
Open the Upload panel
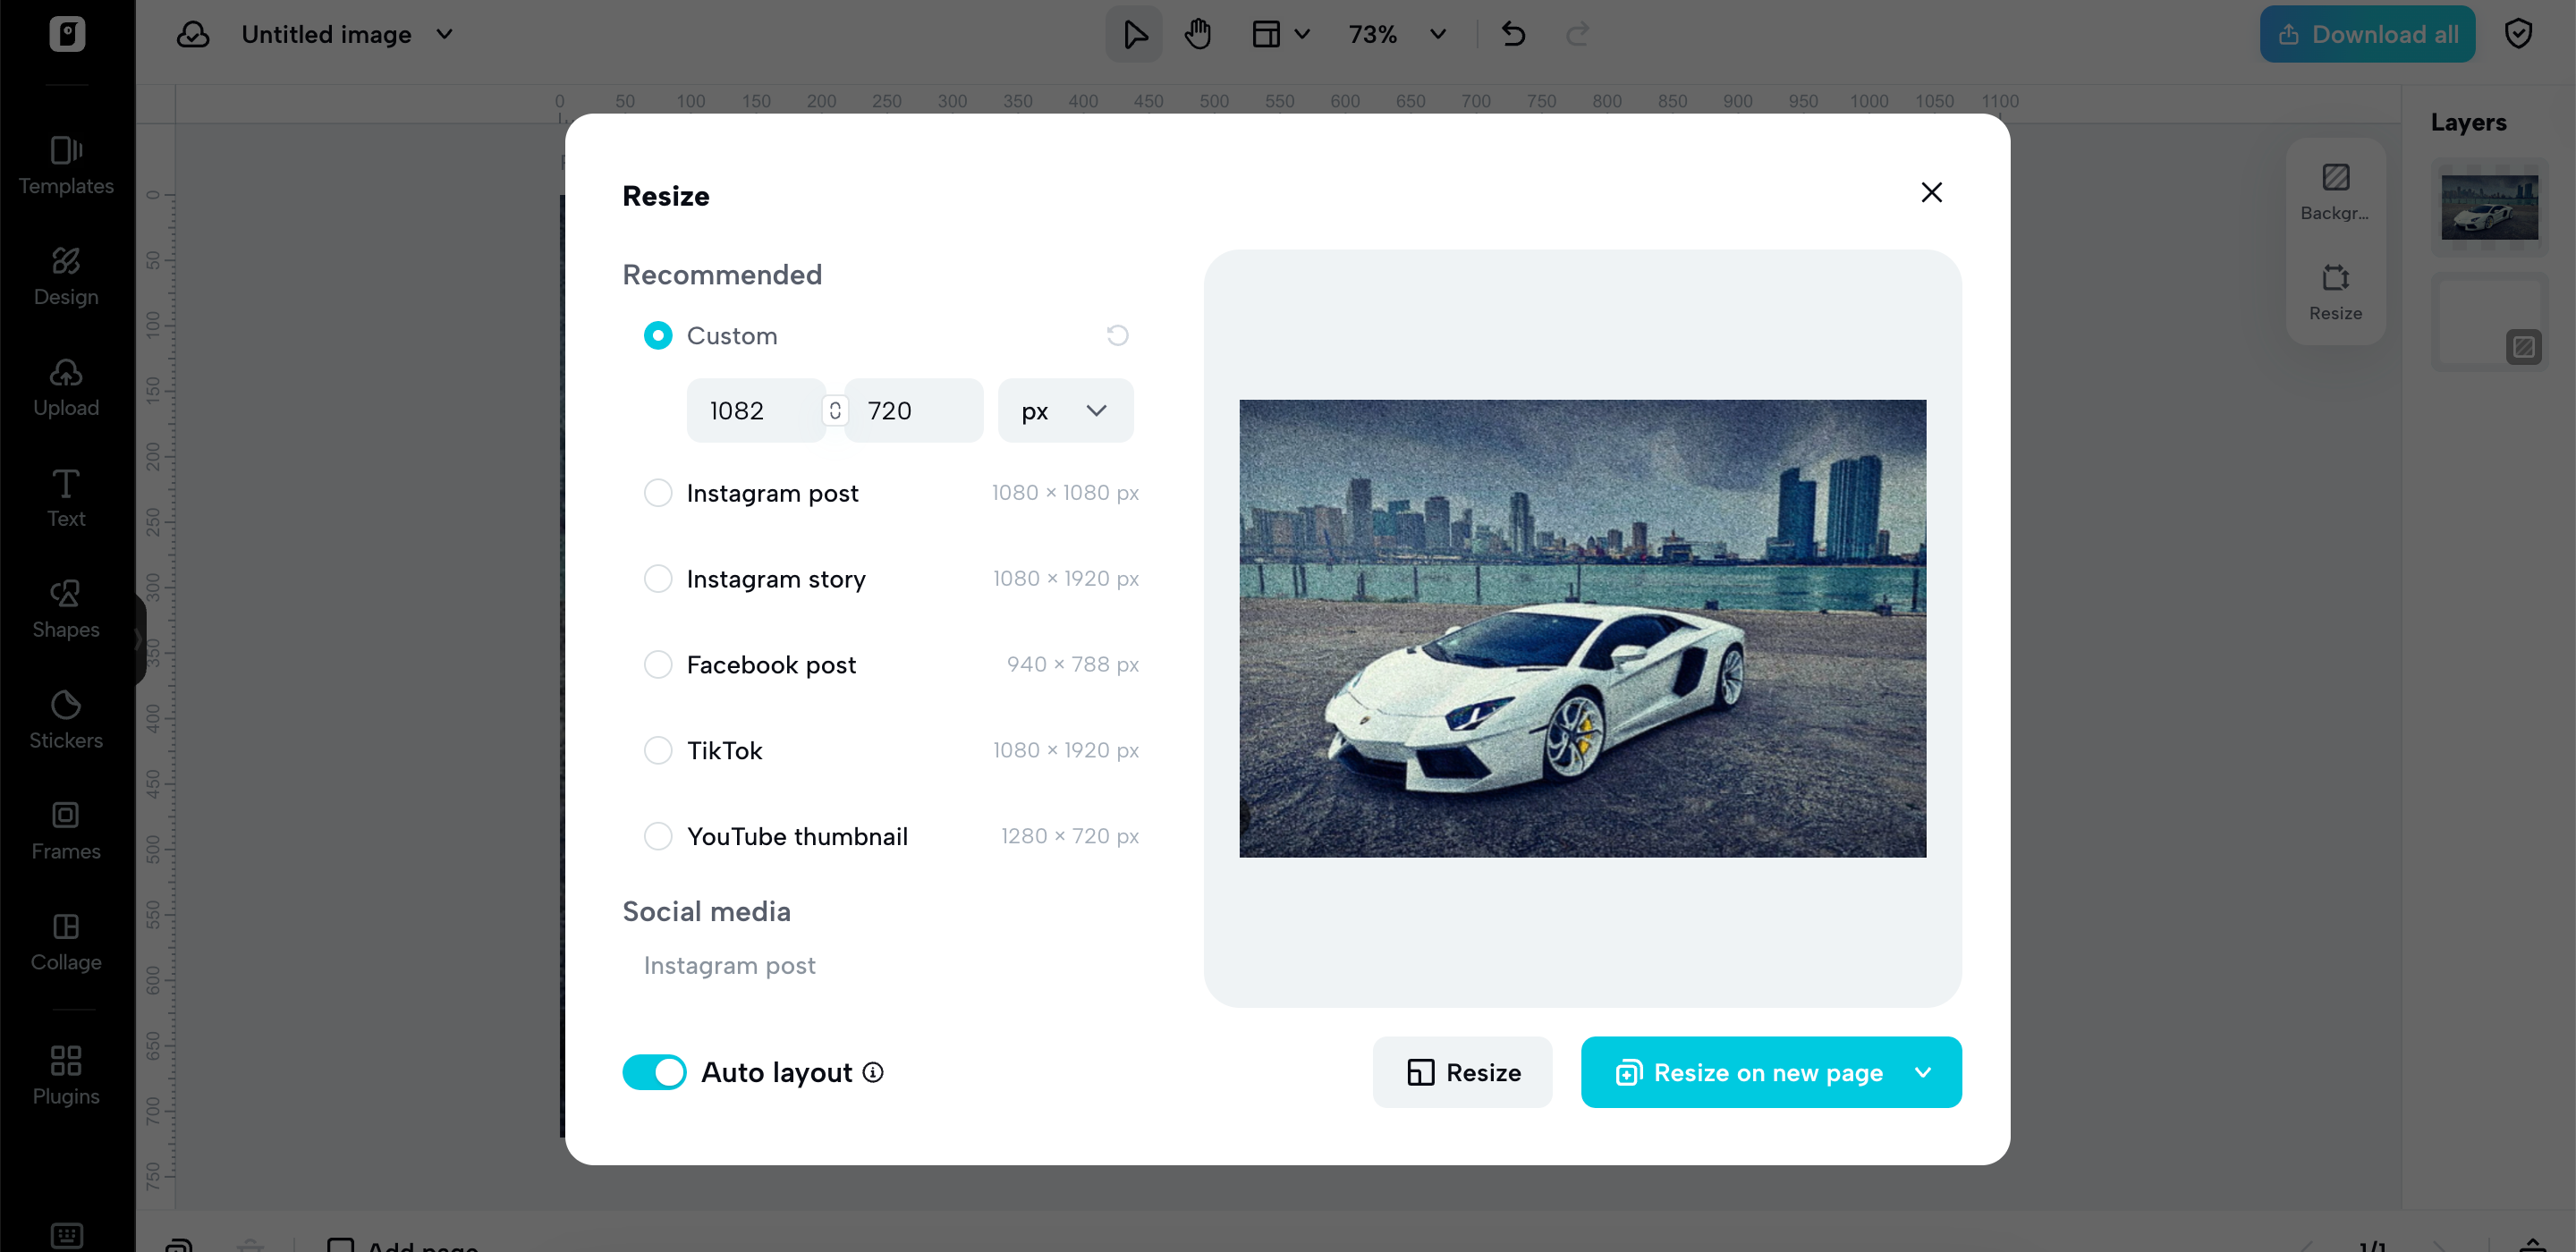(66, 388)
